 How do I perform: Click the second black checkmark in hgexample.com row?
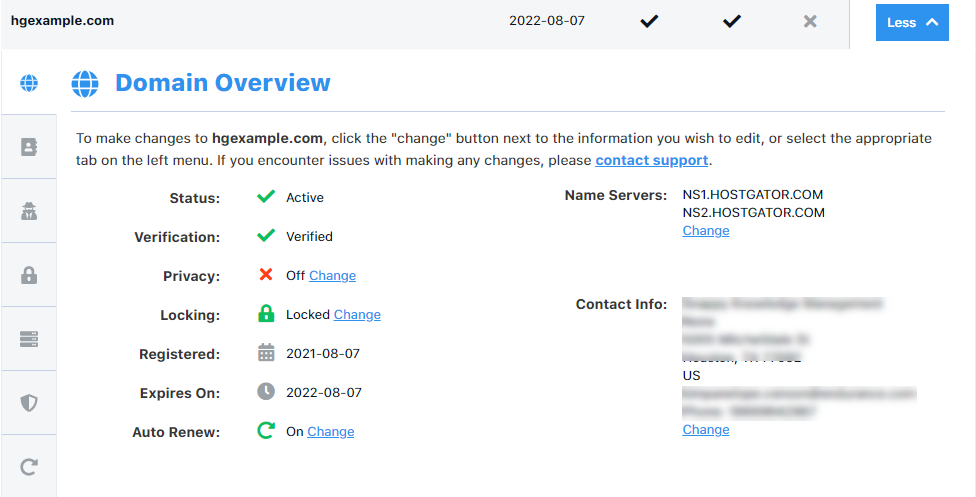pos(731,22)
